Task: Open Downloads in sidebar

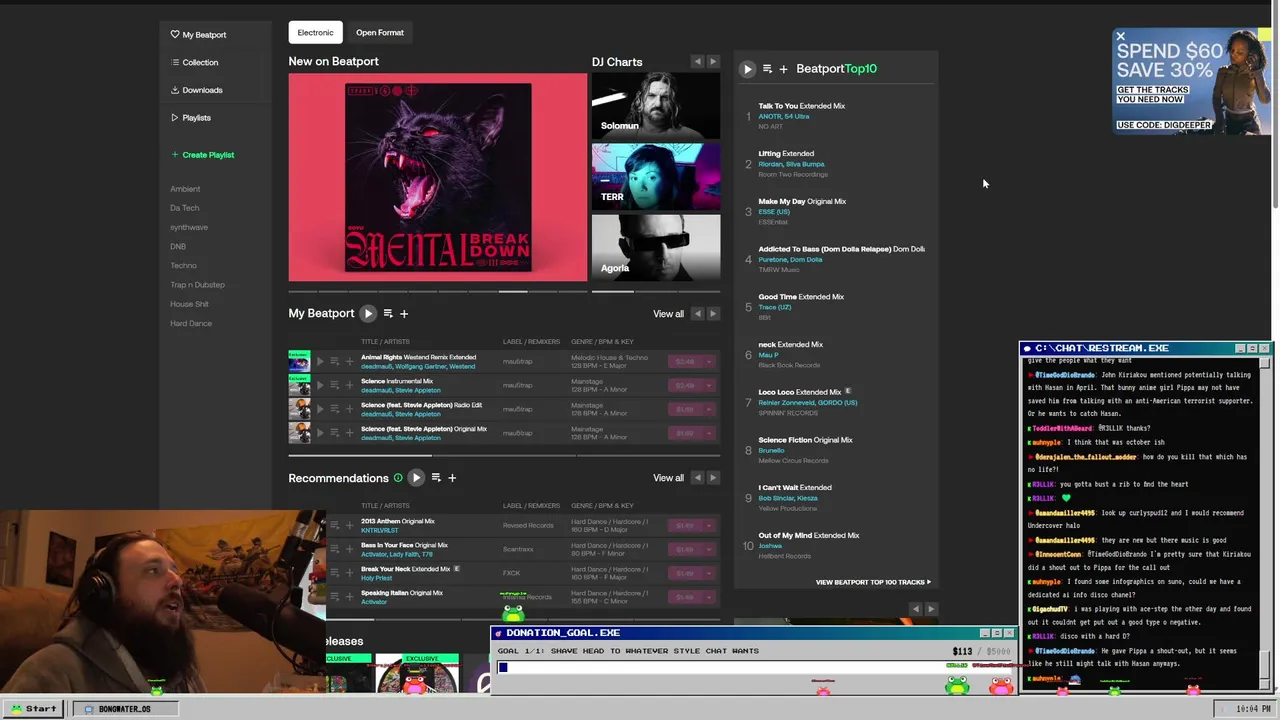Action: coord(196,90)
